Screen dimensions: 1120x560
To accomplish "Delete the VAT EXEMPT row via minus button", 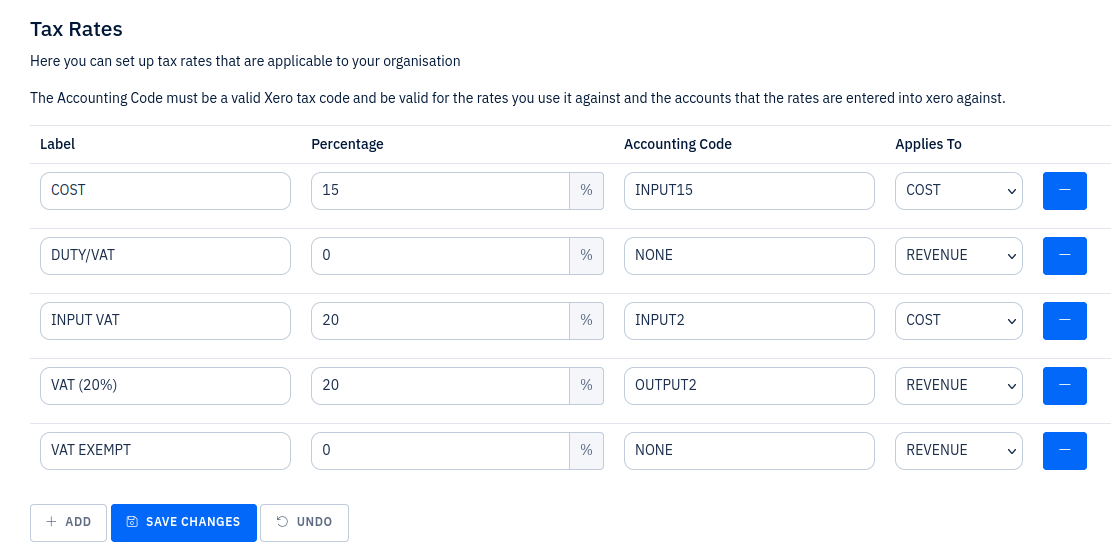I will tap(1064, 451).
